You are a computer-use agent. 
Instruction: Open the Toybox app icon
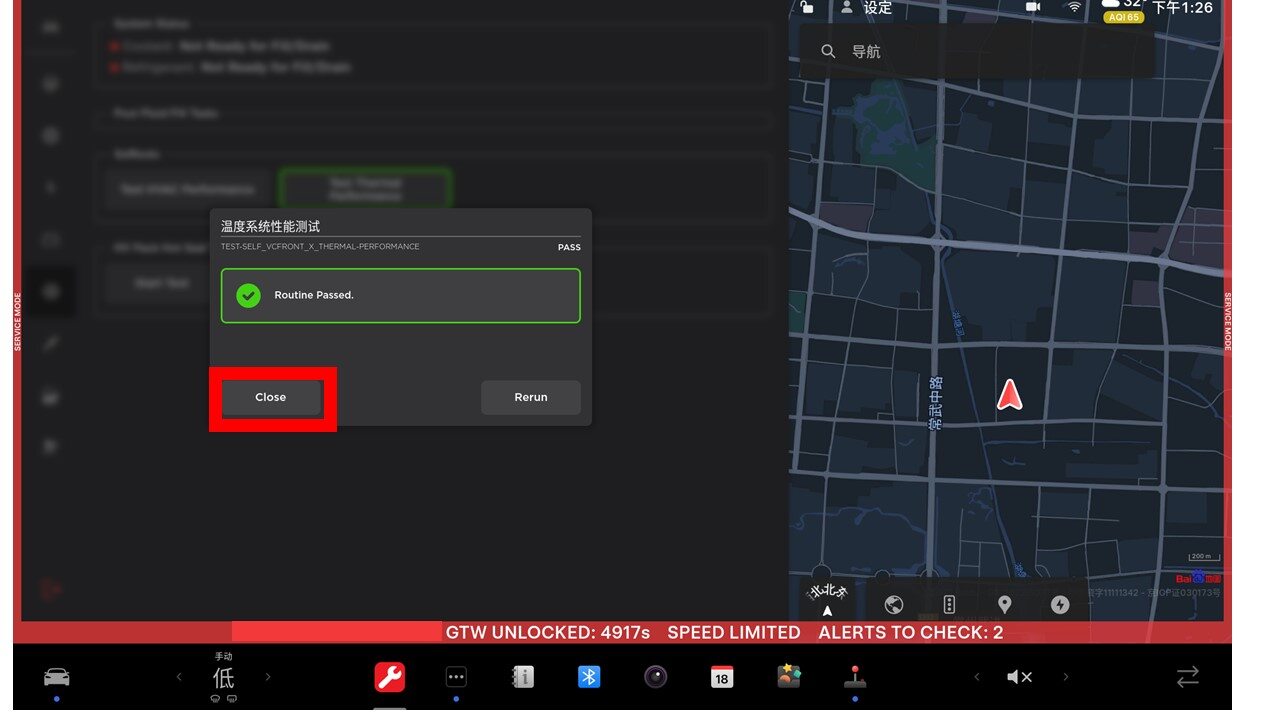(x=788, y=677)
